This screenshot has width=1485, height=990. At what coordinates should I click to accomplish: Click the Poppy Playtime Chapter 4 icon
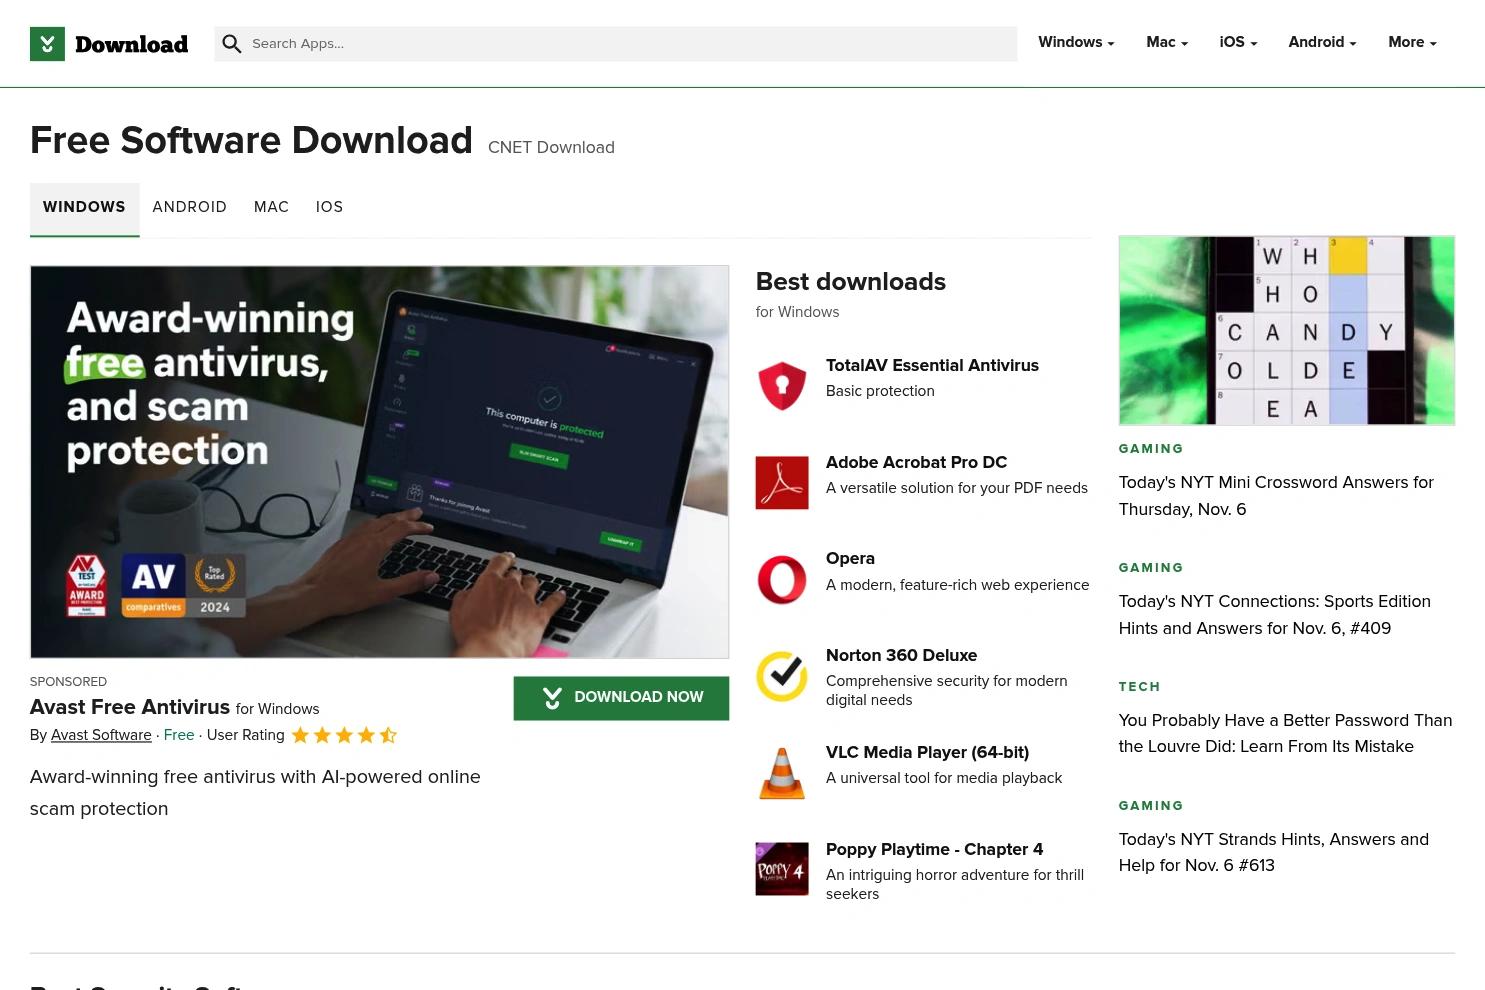pos(782,869)
